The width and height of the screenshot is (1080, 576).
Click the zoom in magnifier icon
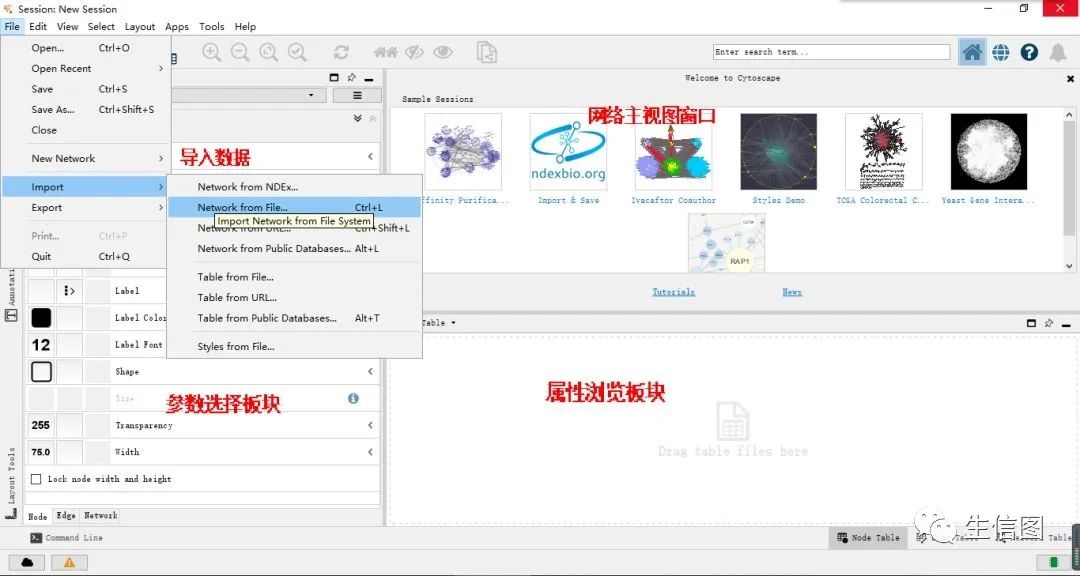pyautogui.click(x=211, y=52)
